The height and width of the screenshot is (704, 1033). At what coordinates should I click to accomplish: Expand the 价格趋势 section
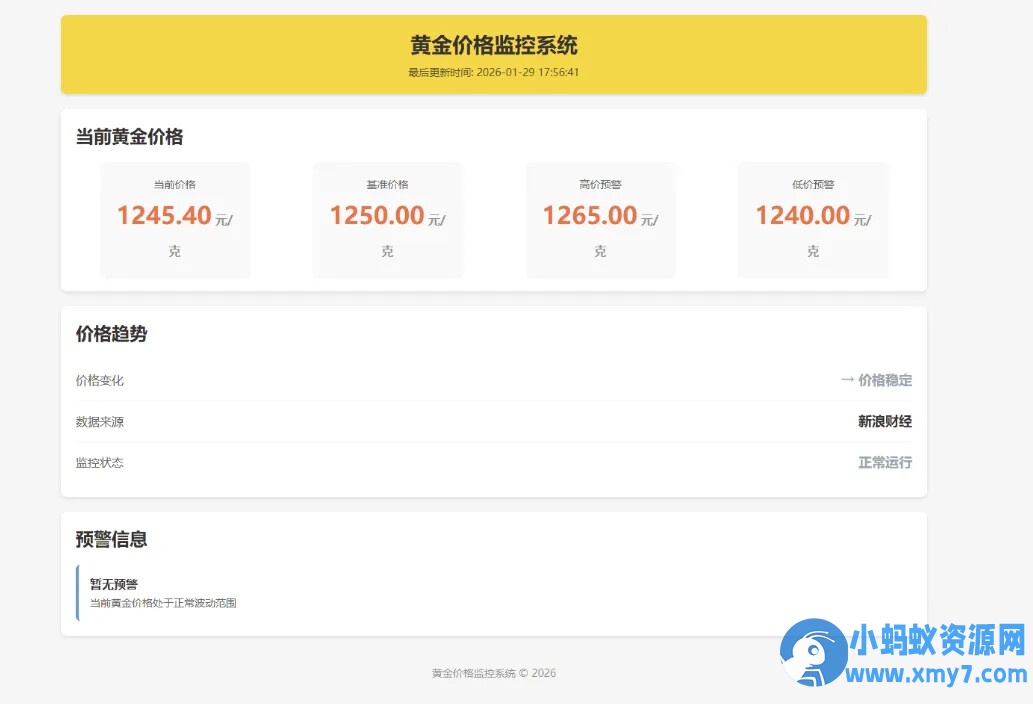(111, 334)
